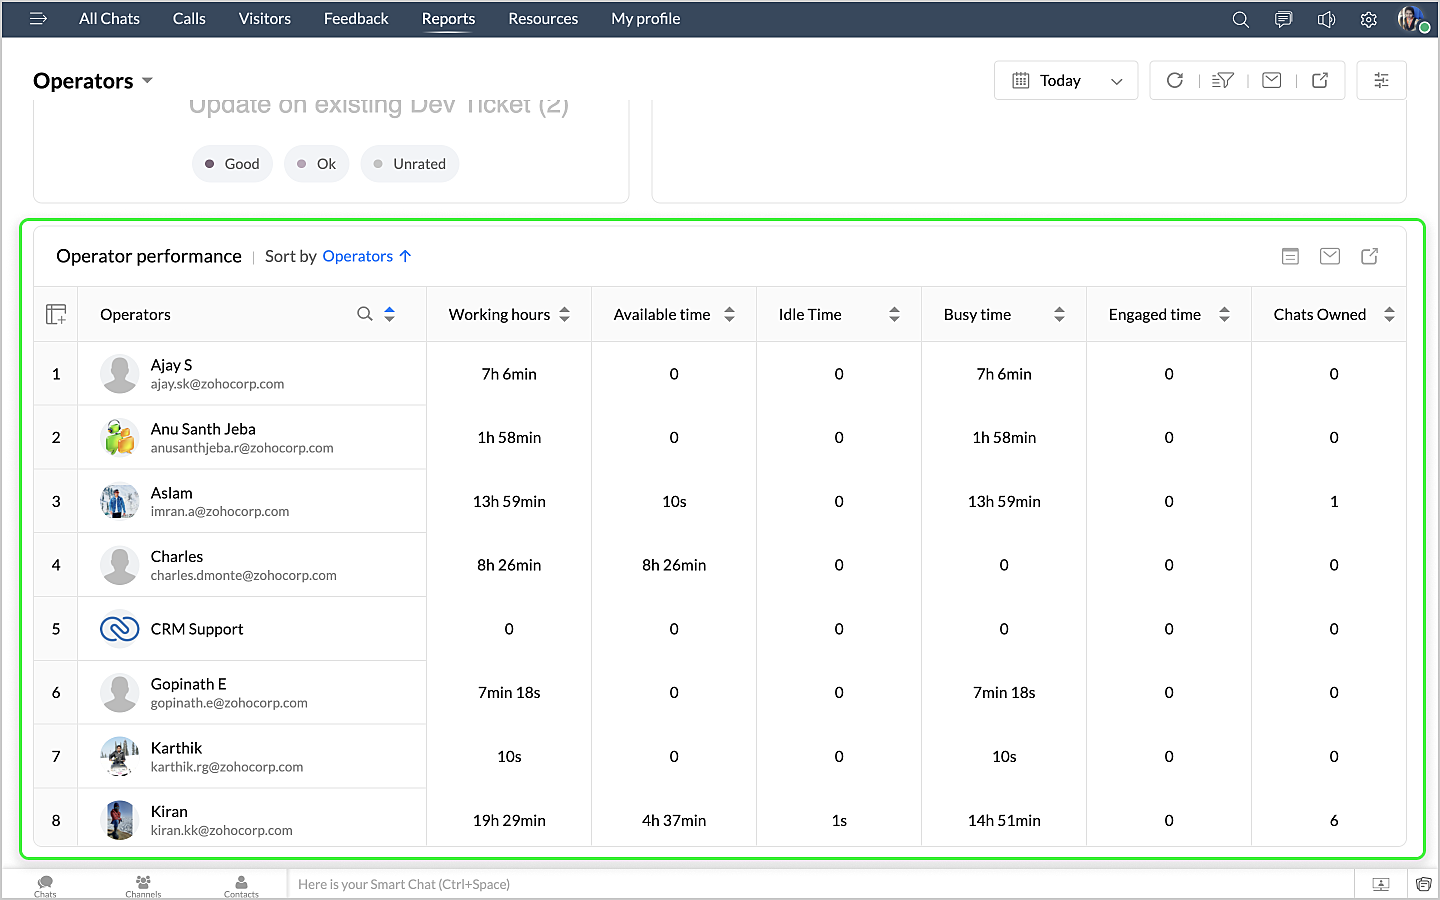
Task: Open the Visitors tab
Action: pyautogui.click(x=264, y=19)
